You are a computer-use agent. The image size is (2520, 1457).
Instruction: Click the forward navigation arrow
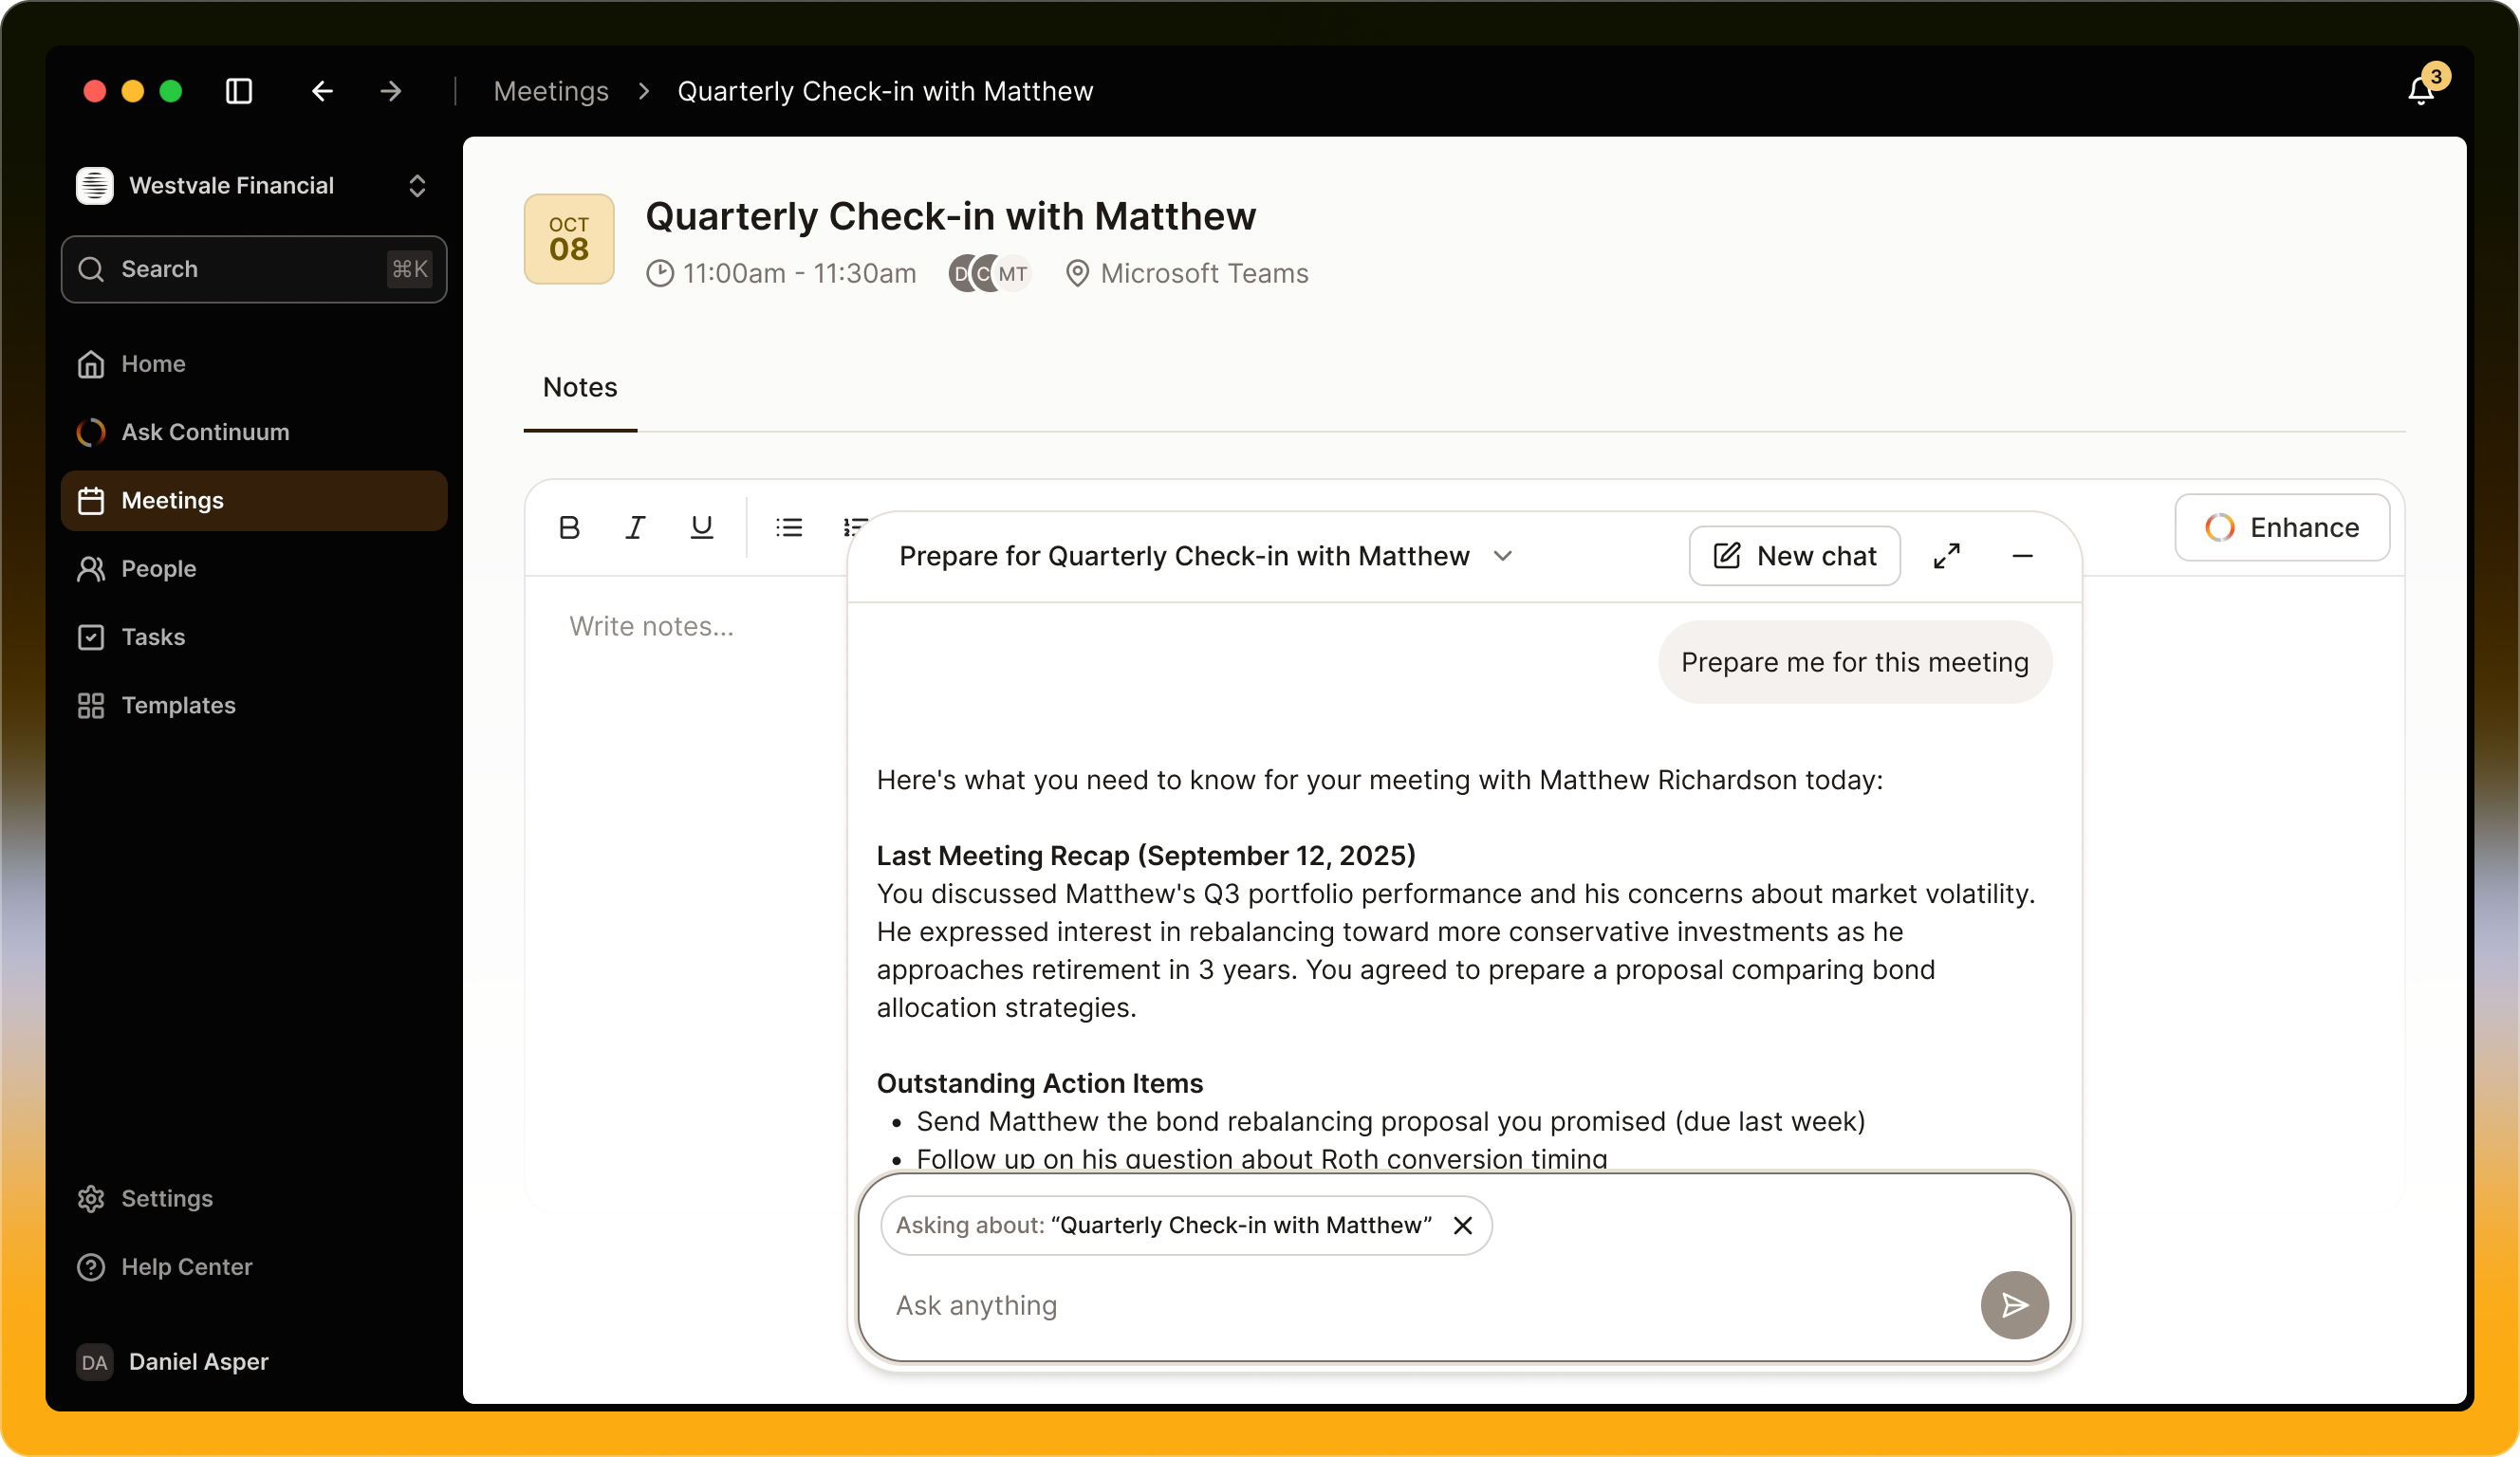391,91
